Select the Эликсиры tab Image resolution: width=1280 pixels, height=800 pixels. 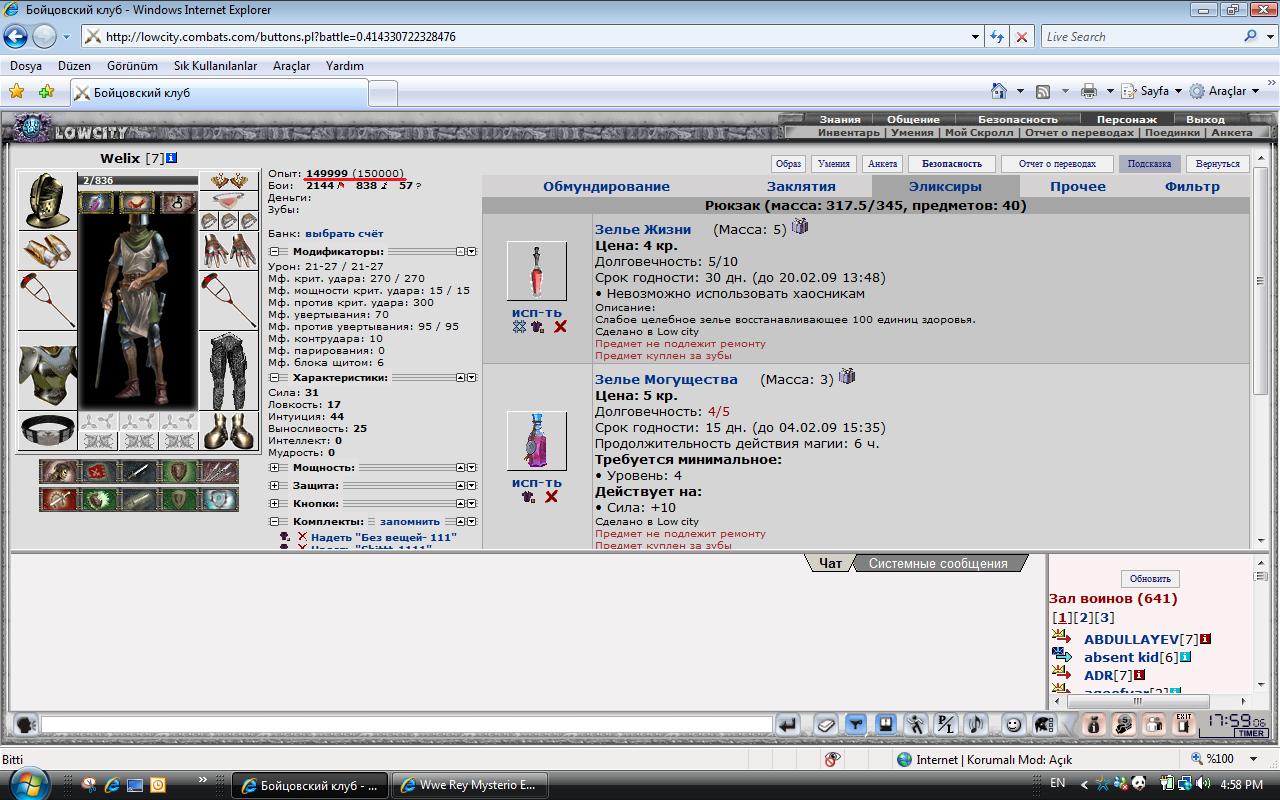pos(945,186)
